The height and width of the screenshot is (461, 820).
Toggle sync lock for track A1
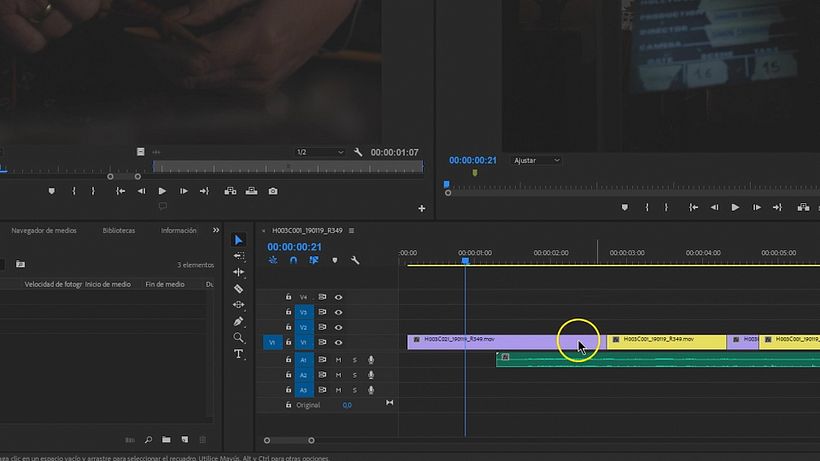322,360
